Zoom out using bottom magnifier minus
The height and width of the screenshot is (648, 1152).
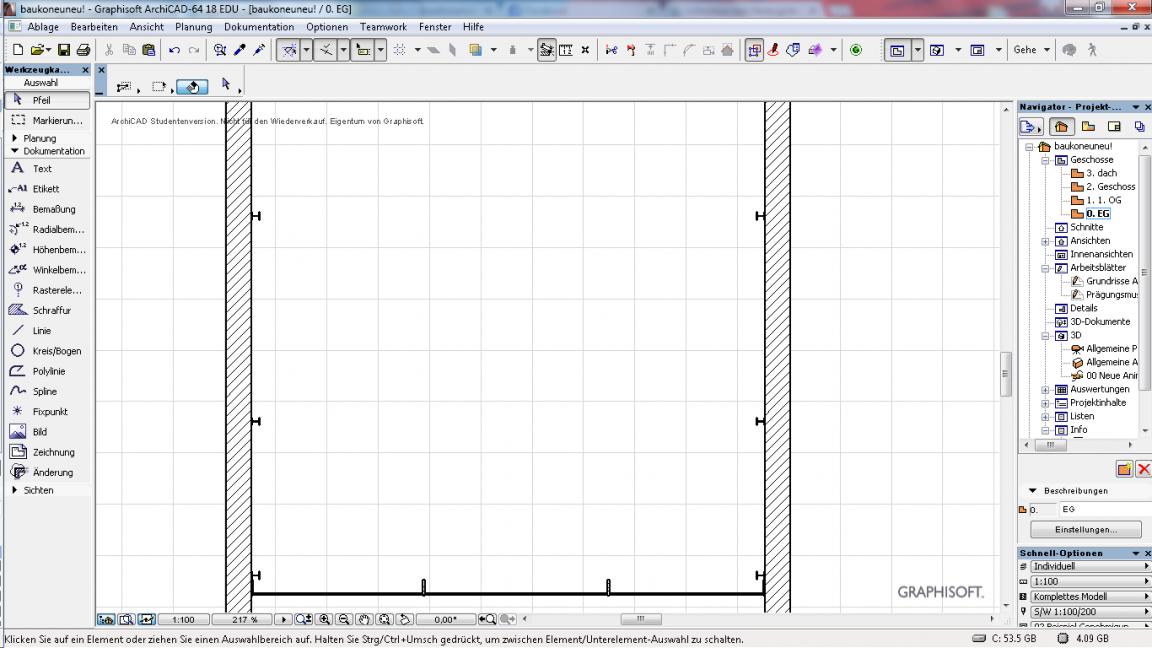click(x=344, y=619)
